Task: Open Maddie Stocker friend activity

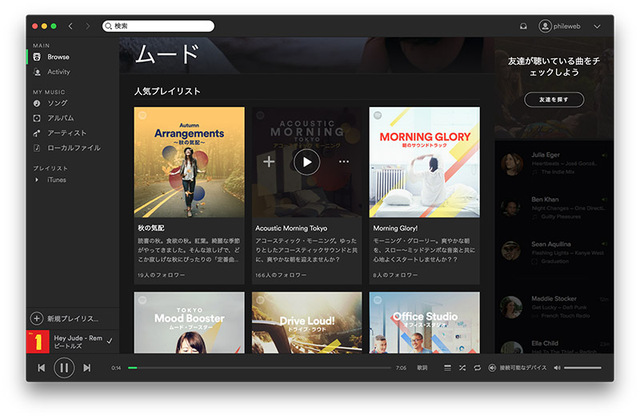Action: click(x=554, y=307)
